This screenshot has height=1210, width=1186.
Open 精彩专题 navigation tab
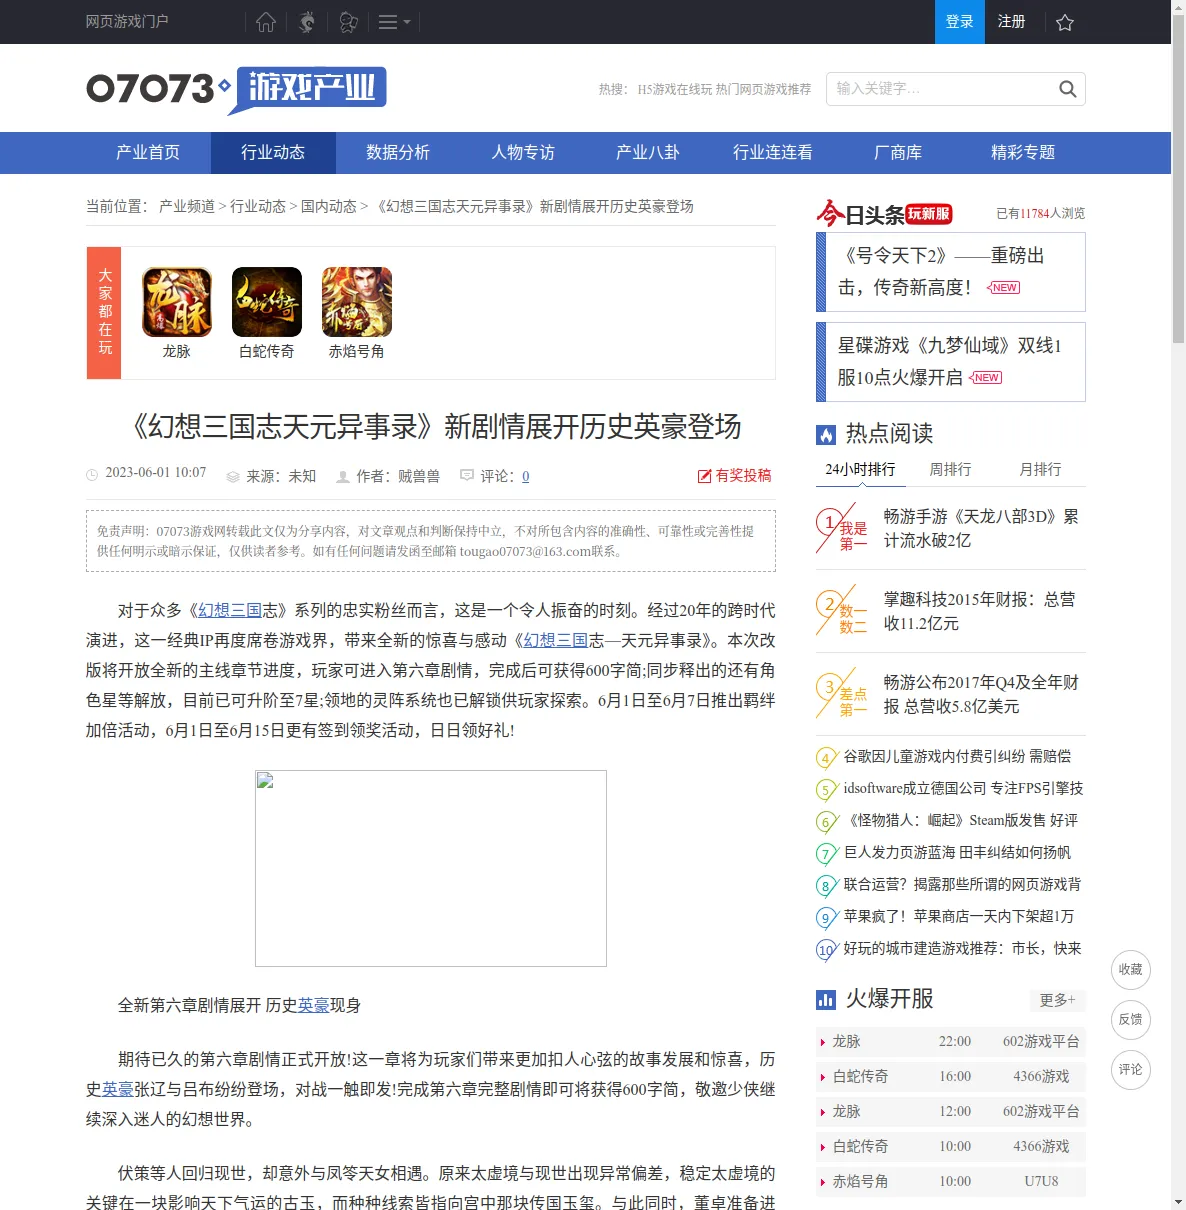click(x=1023, y=153)
